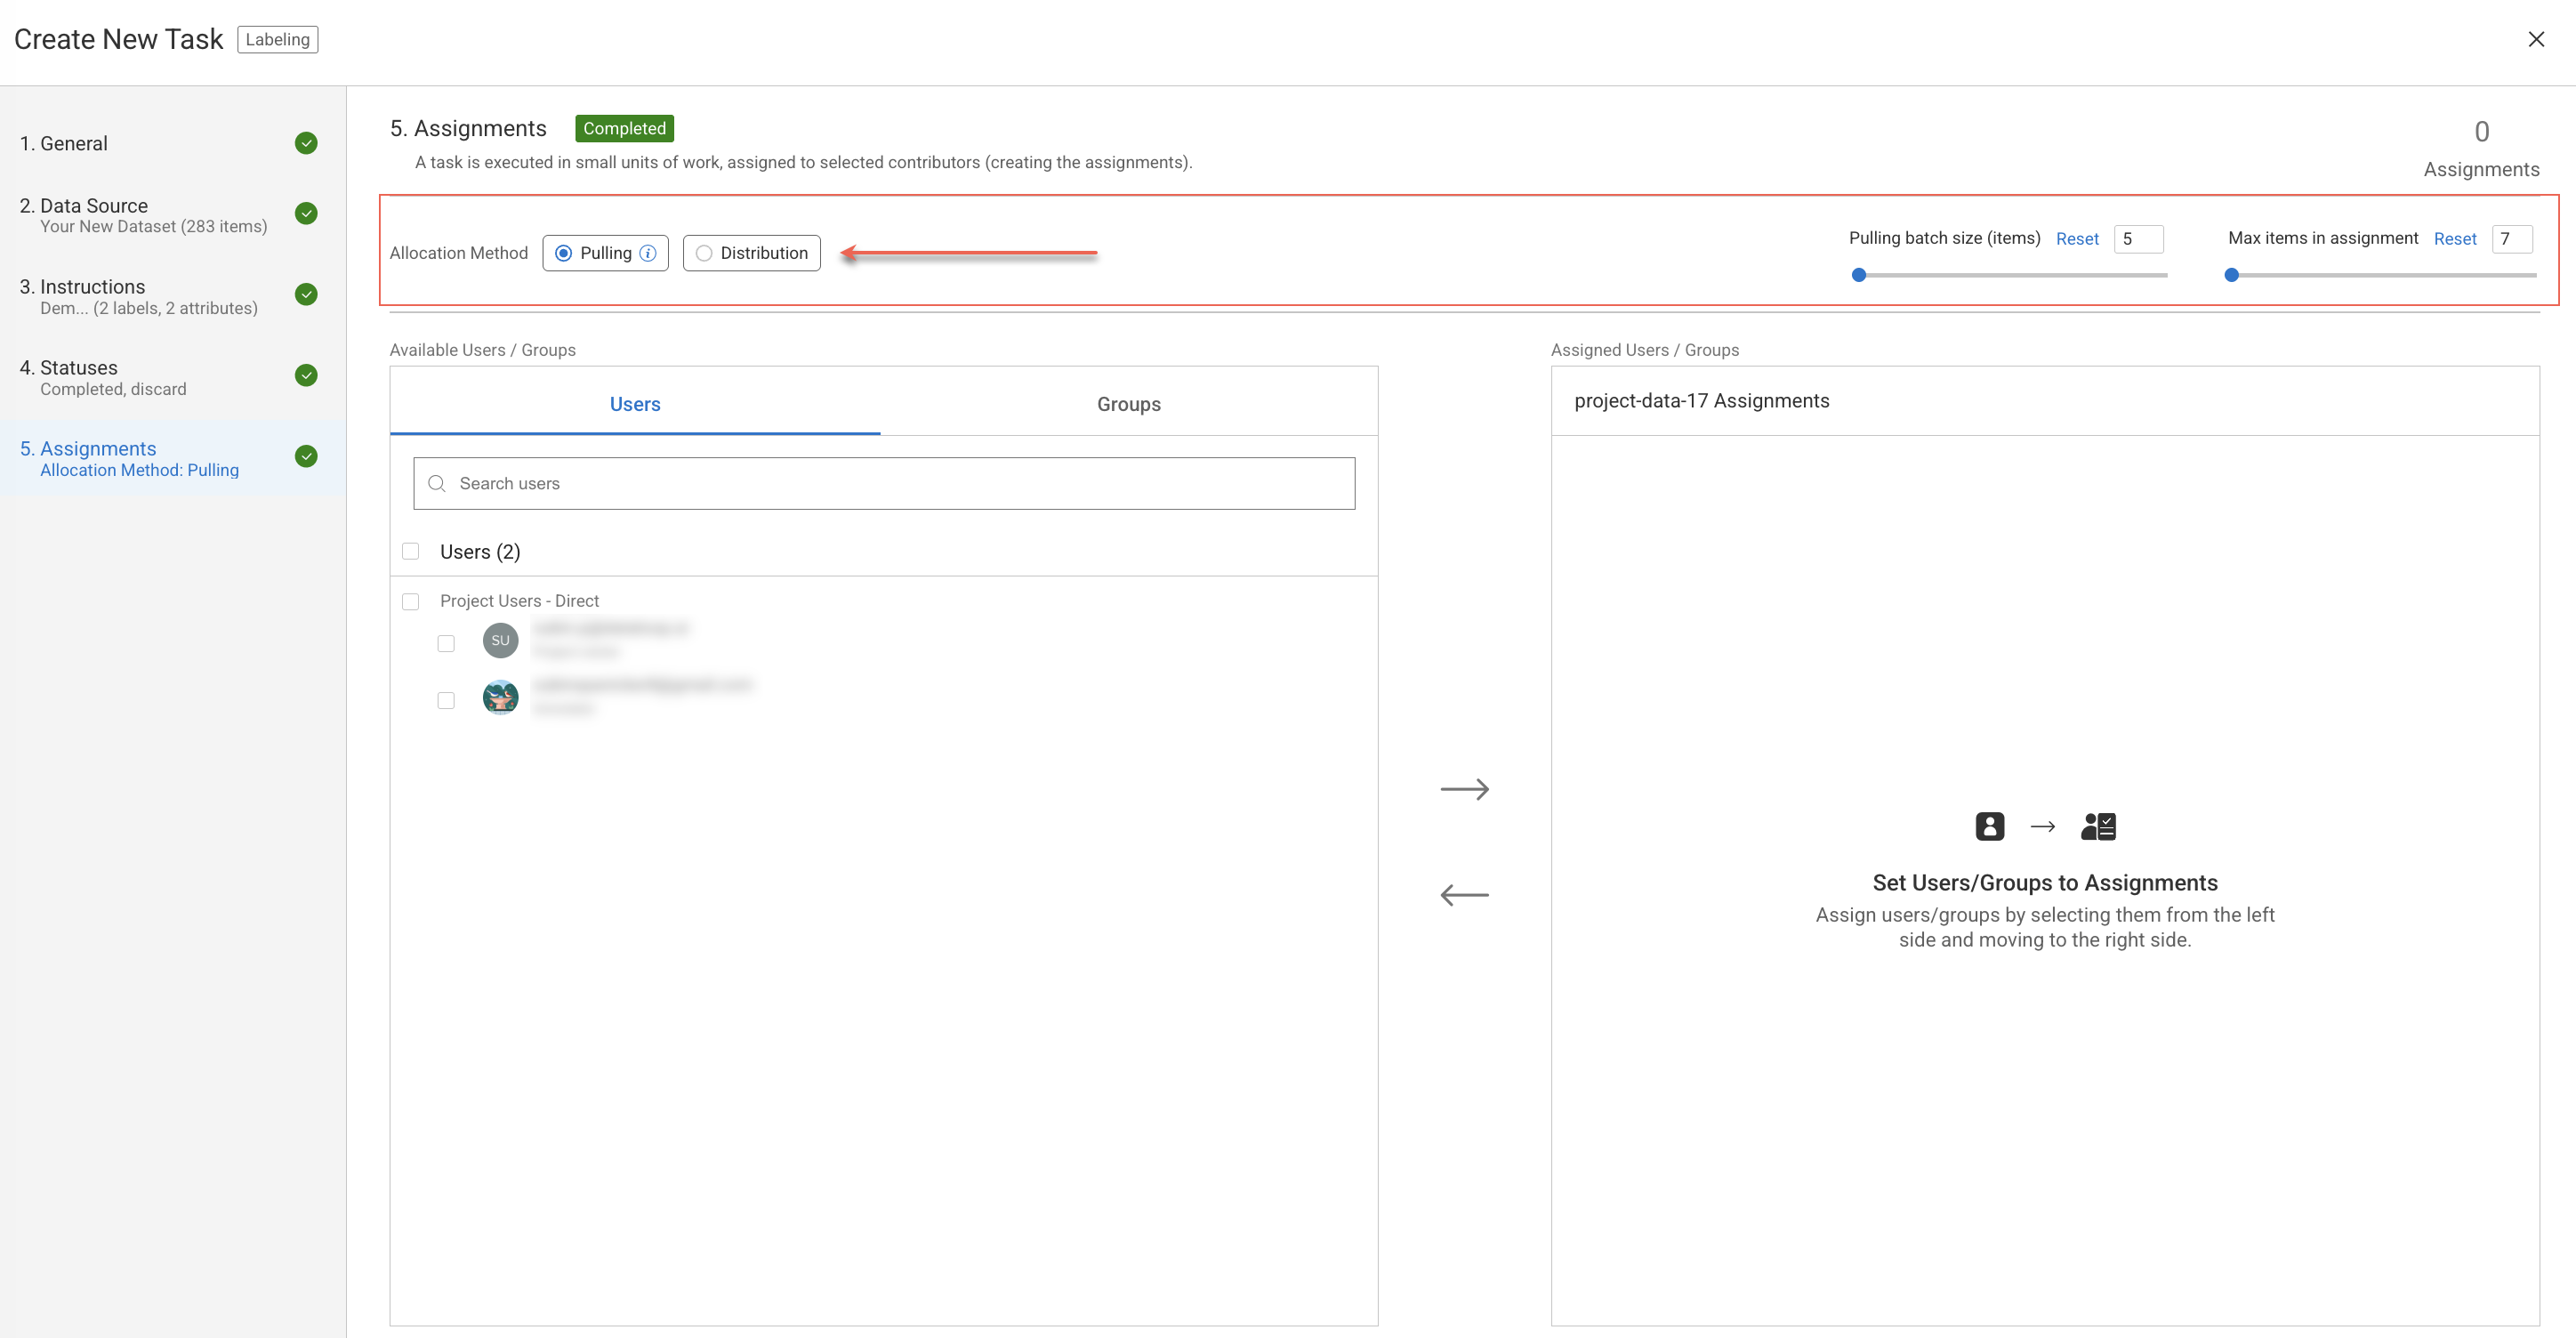
Task: Check the Users (2) select-all checkbox
Action: (x=410, y=551)
